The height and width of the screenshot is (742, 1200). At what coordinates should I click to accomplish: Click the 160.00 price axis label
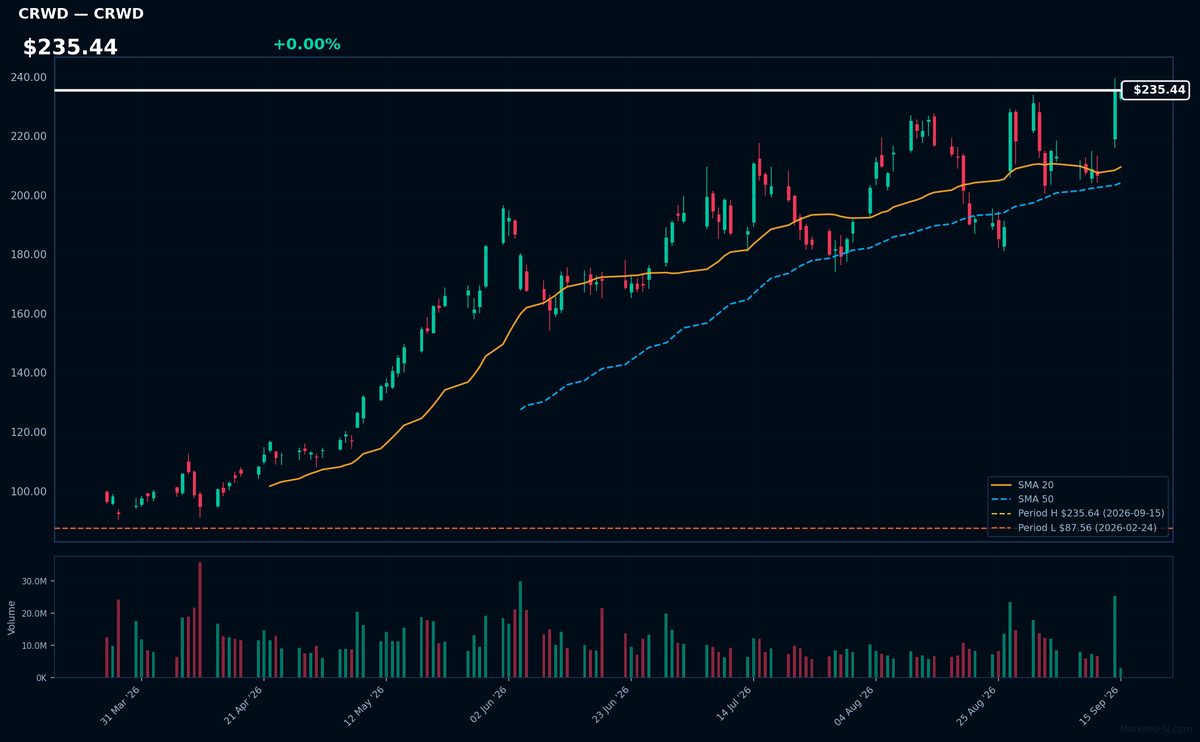click(x=29, y=314)
